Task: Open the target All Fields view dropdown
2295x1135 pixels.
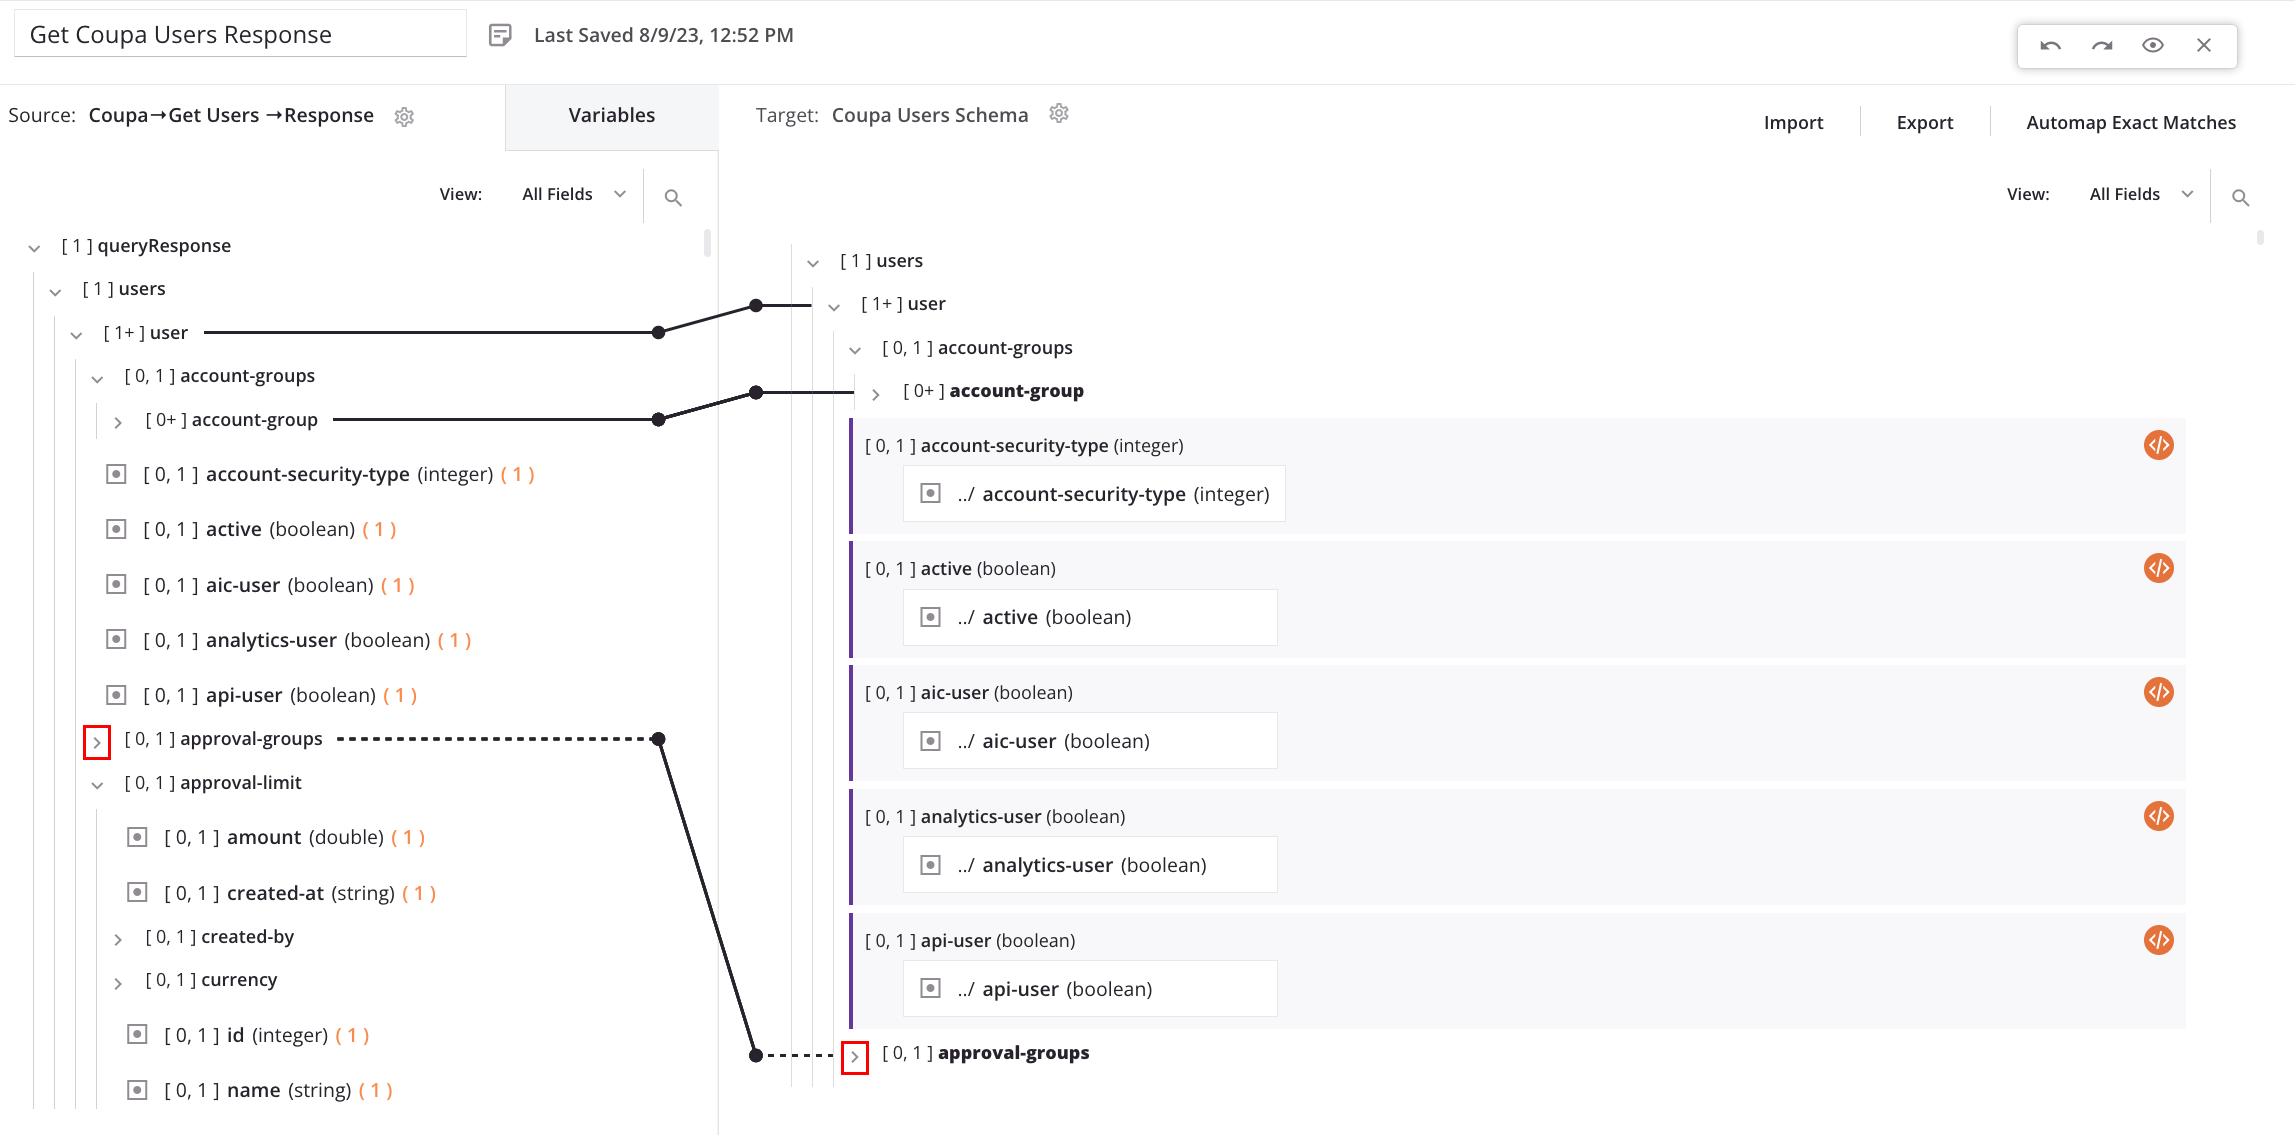Action: [x=2140, y=194]
